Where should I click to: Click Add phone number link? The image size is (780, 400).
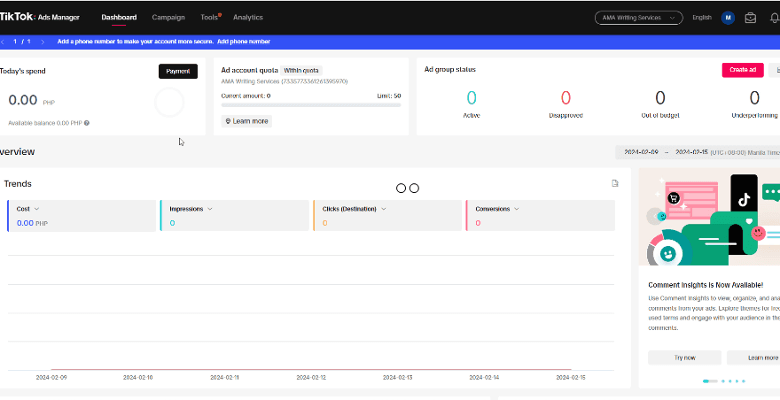(x=244, y=42)
